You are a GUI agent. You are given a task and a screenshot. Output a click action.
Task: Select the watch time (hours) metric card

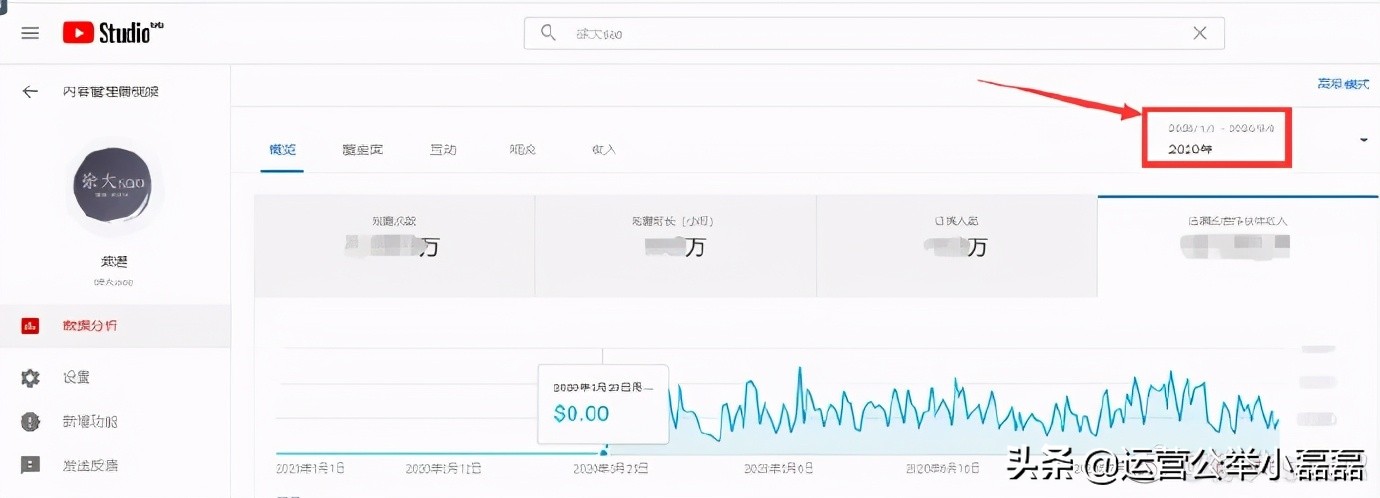coord(675,246)
